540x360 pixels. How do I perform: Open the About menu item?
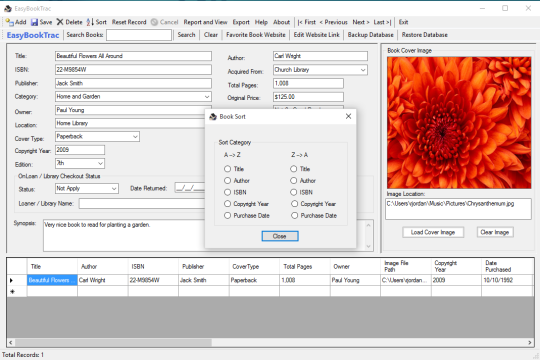[281, 22]
